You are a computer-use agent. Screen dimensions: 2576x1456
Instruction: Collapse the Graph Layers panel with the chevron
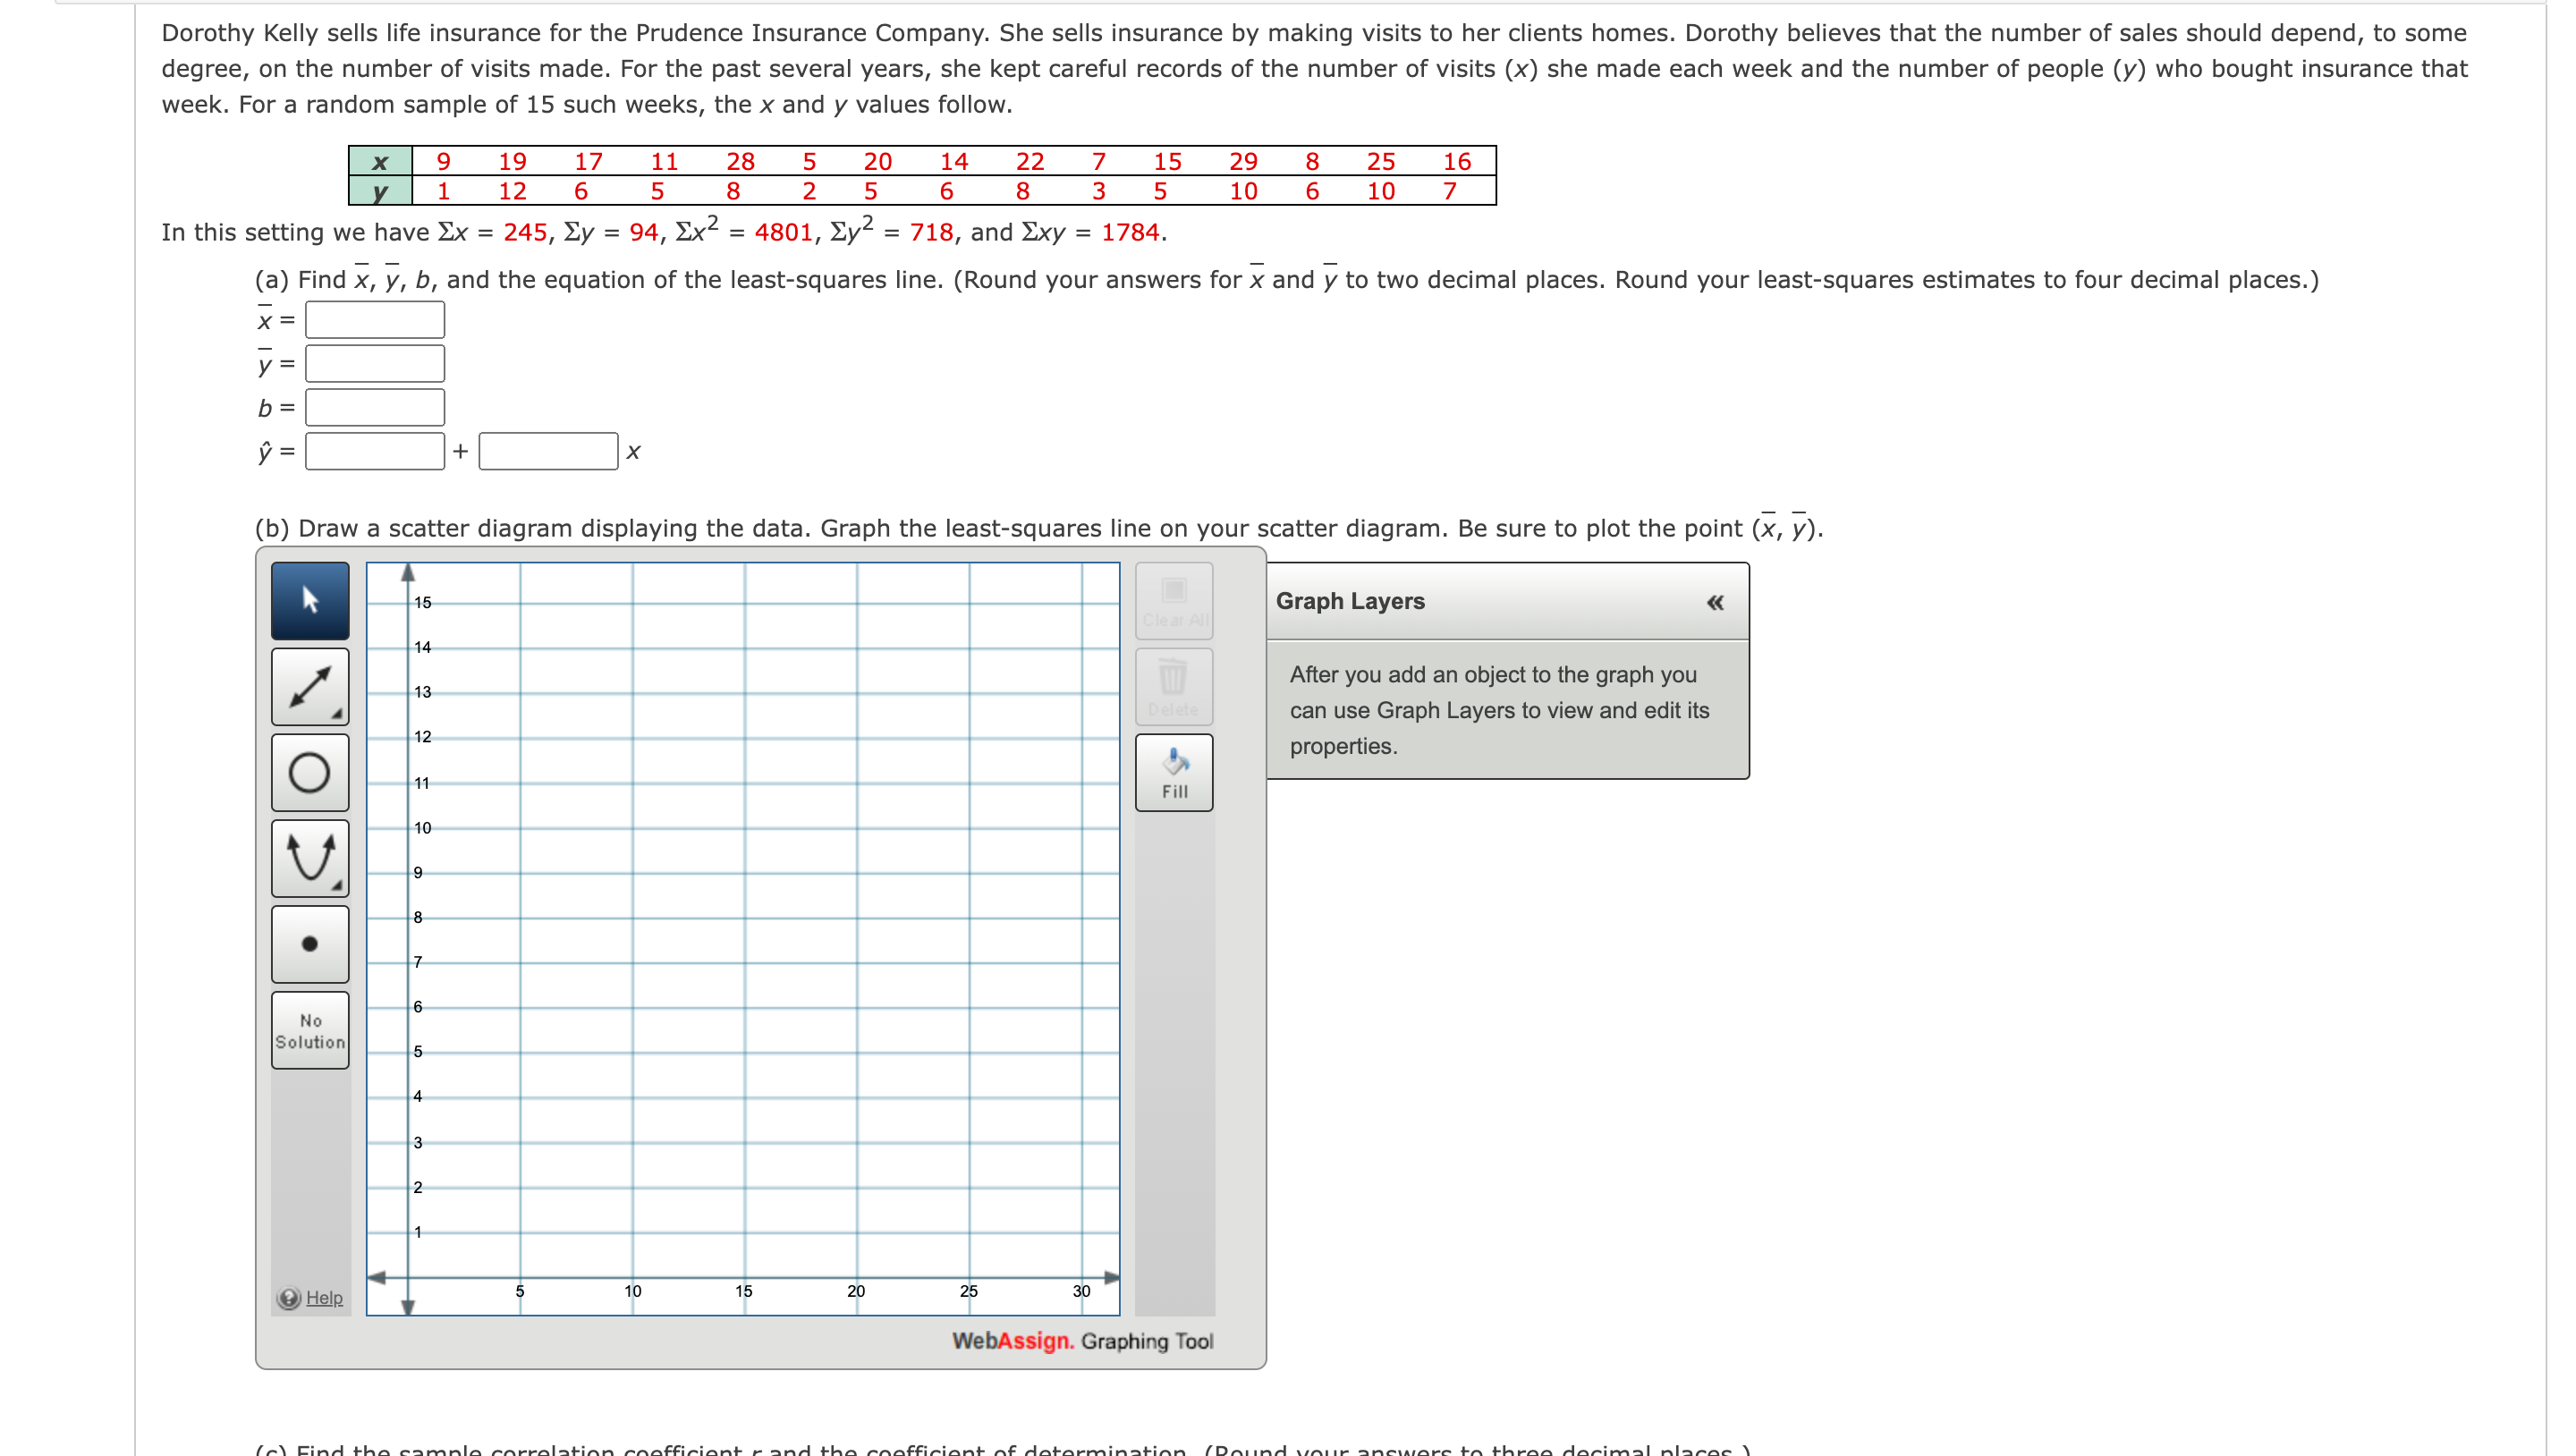click(1715, 601)
